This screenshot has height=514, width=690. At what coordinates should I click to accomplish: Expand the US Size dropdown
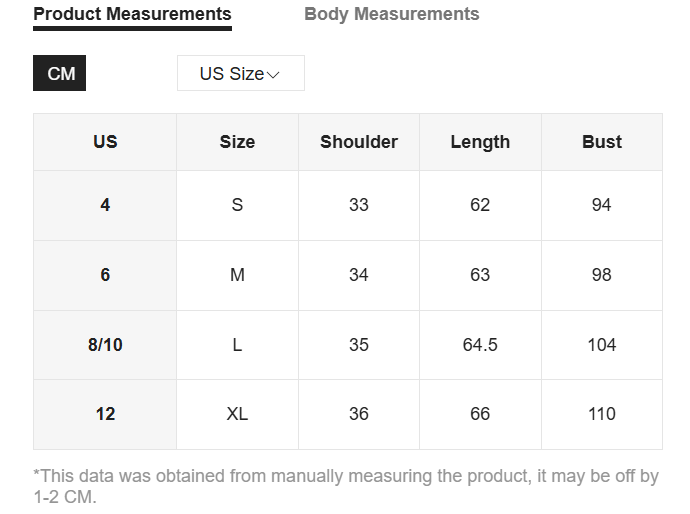(240, 74)
